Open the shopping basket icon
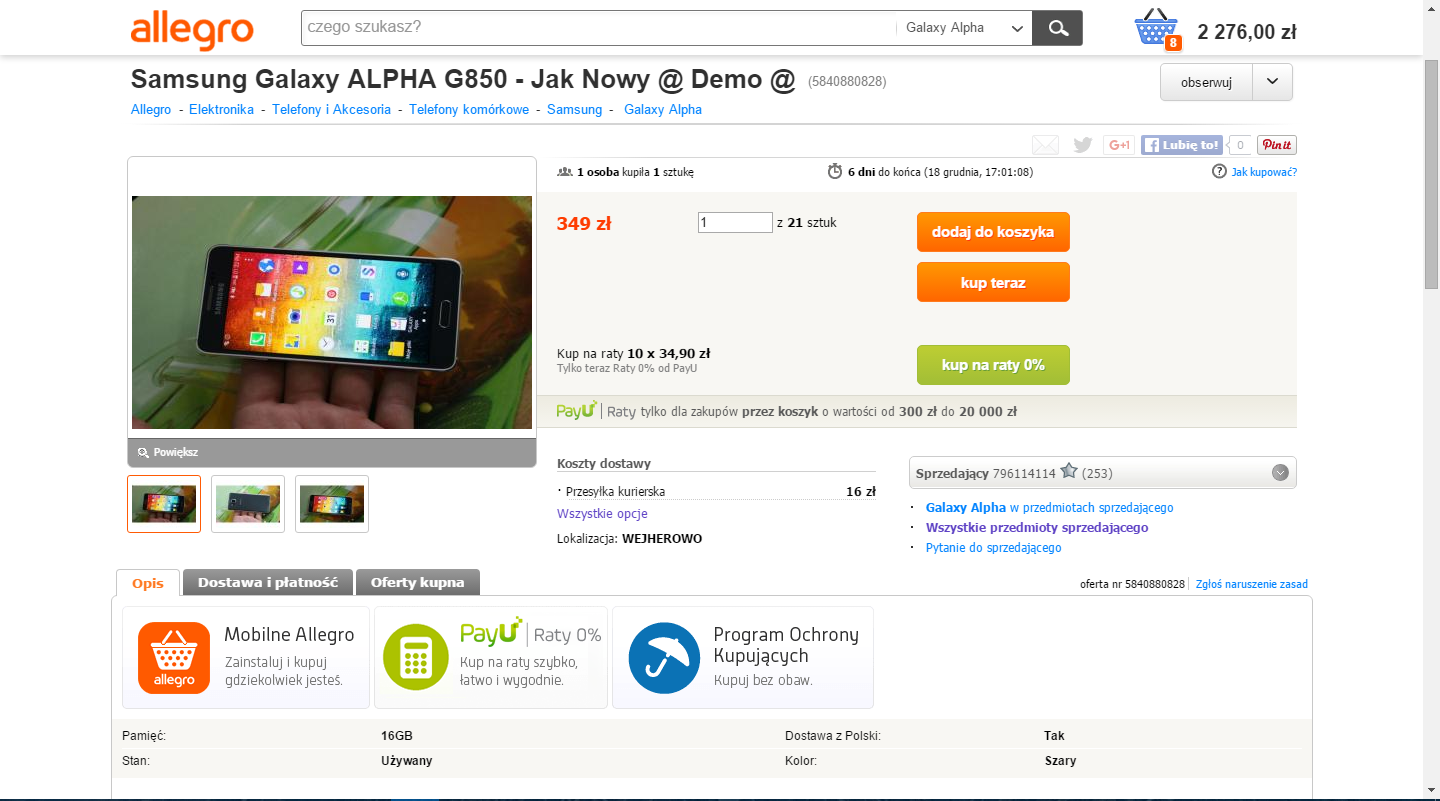The width and height of the screenshot is (1440, 801). 1157,29
